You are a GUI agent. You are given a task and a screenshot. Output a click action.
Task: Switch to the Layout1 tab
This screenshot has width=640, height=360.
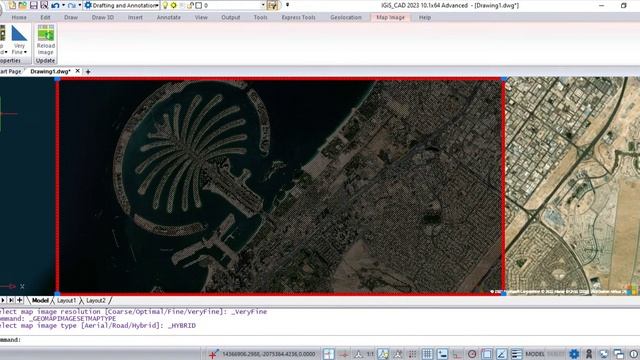click(x=67, y=300)
